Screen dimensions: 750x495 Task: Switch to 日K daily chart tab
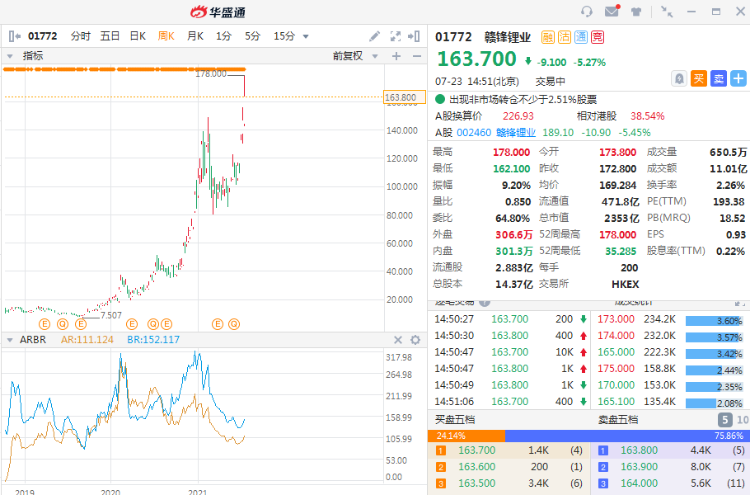[x=138, y=36]
